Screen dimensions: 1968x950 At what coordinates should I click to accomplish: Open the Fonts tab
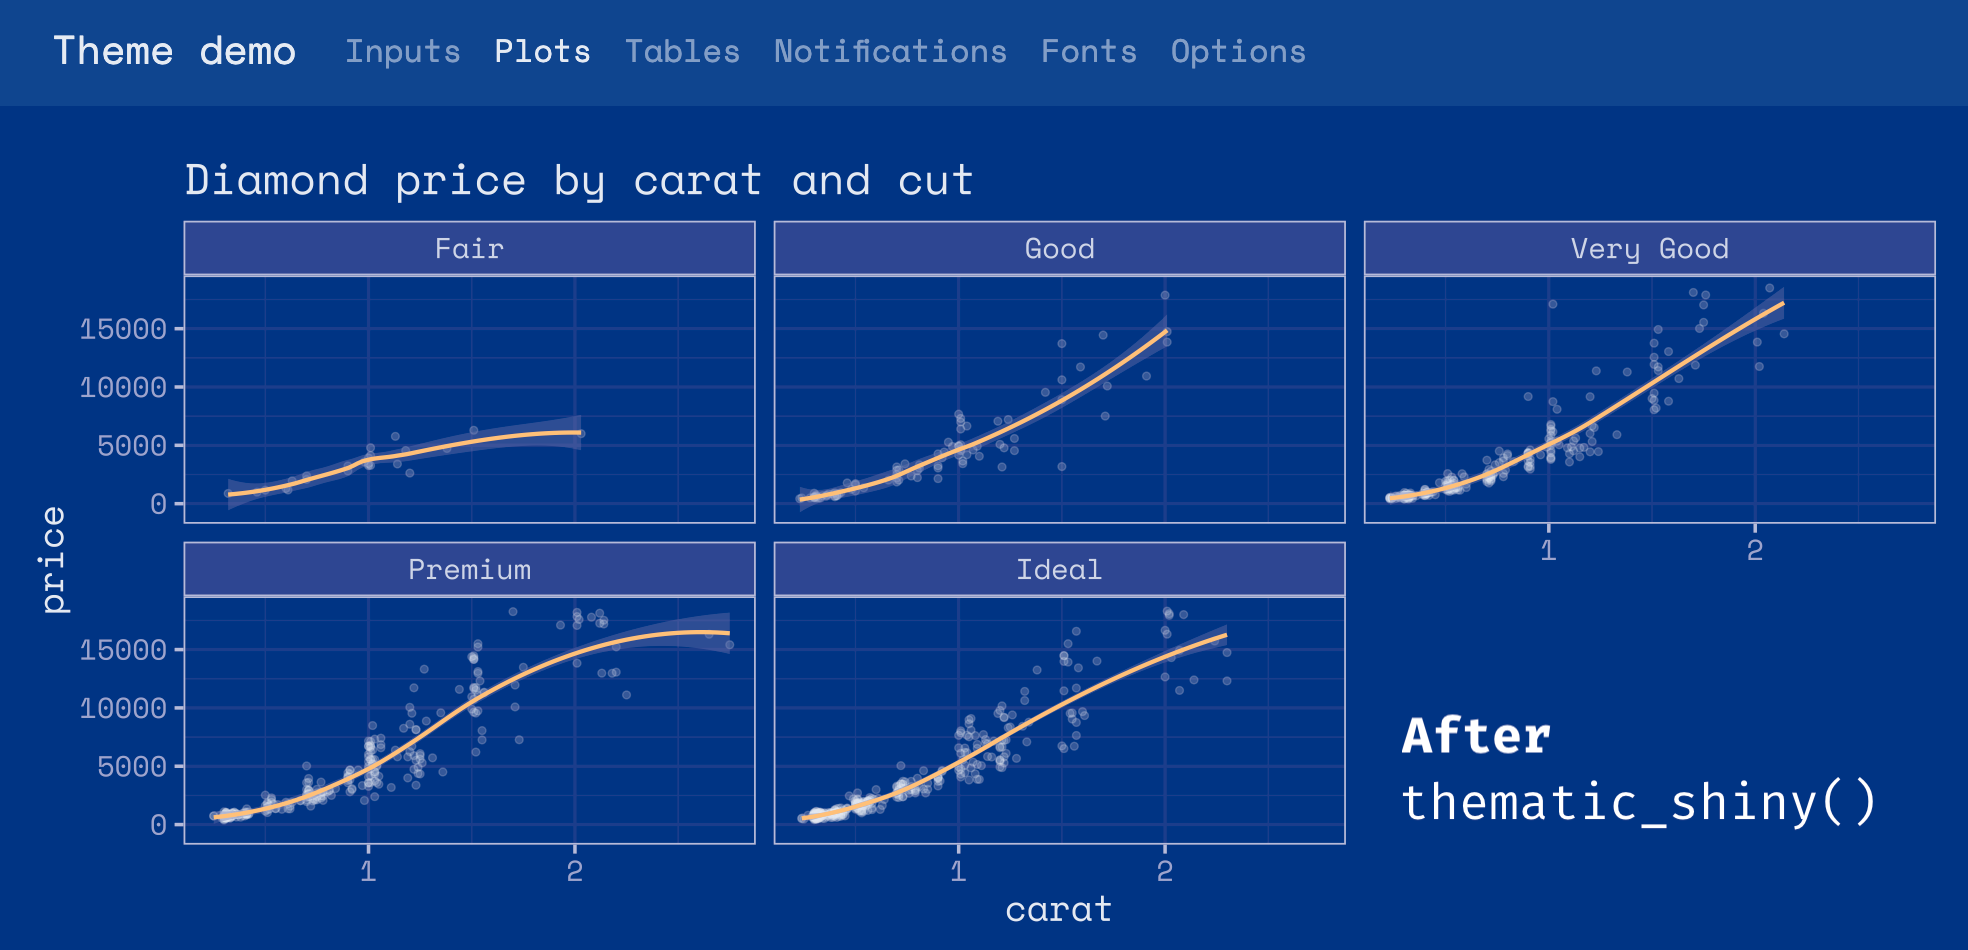1089,51
